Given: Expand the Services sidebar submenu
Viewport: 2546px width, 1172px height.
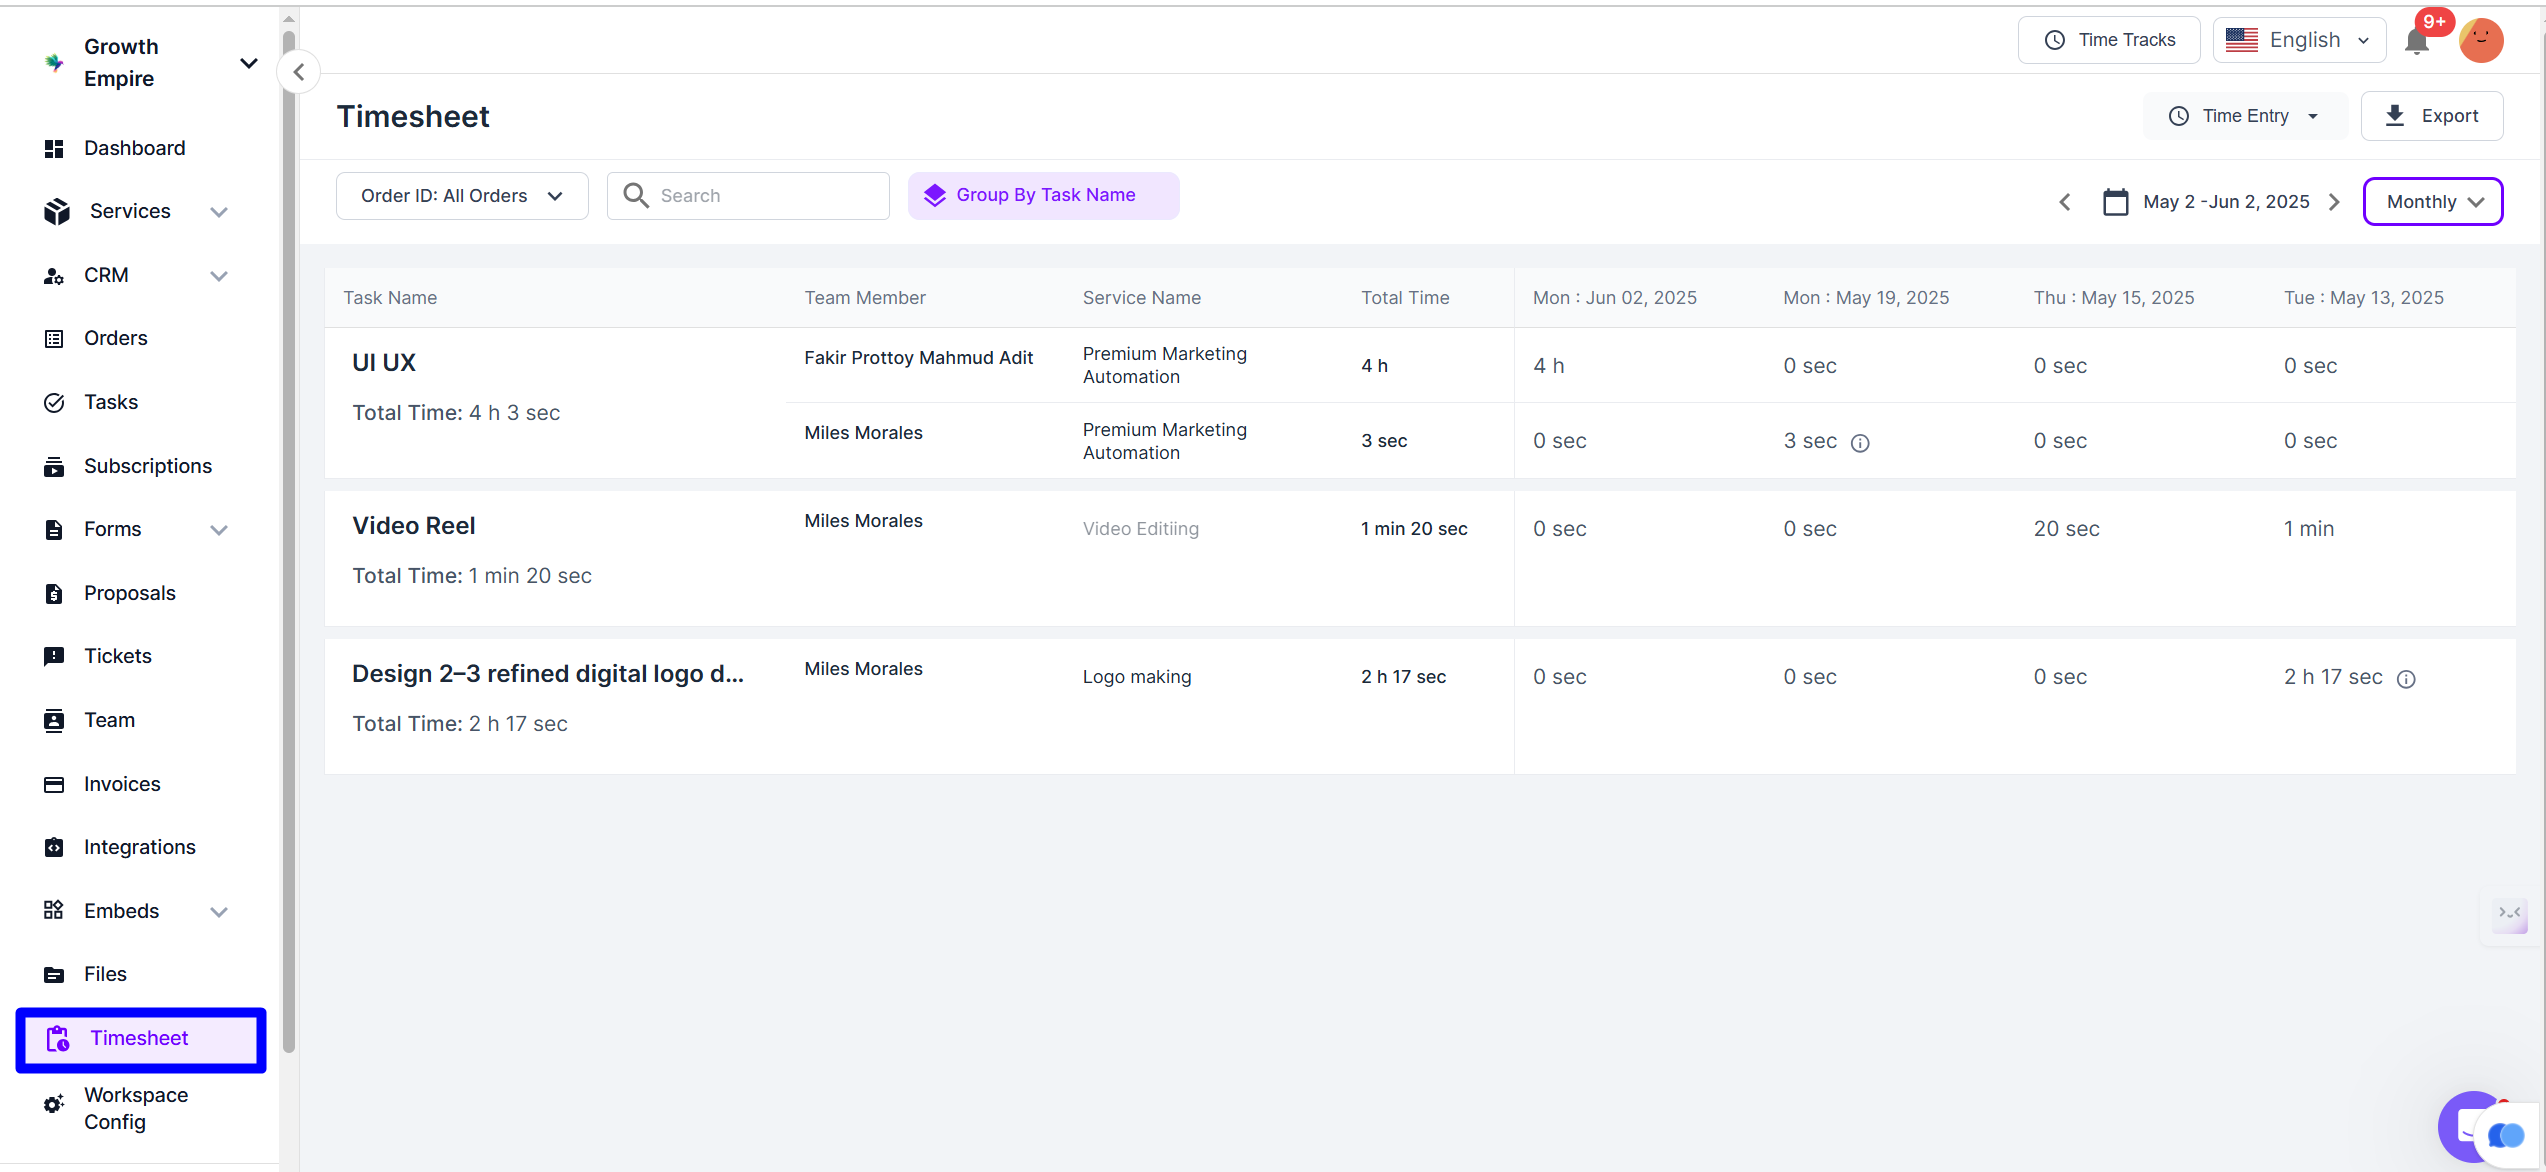Looking at the screenshot, I should tap(219, 212).
